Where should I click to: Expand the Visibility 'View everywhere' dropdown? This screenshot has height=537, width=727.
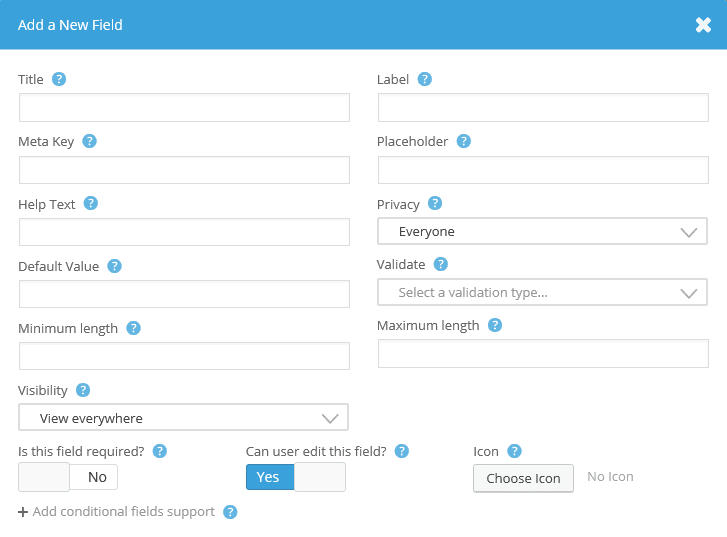tap(184, 417)
